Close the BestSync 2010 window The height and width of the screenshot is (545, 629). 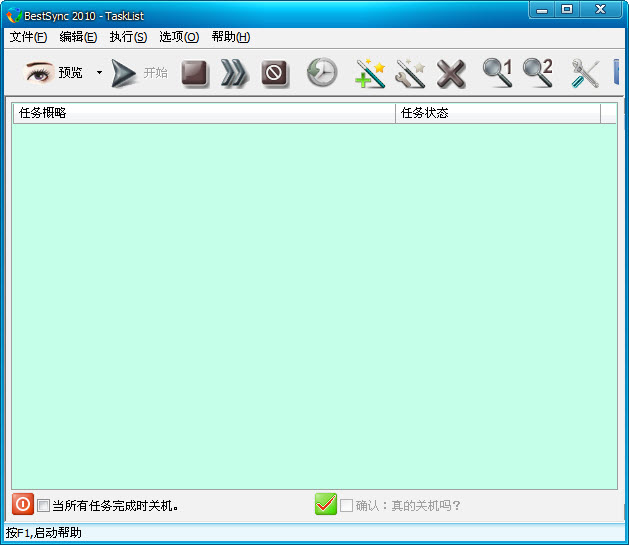pyautogui.click(x=600, y=10)
